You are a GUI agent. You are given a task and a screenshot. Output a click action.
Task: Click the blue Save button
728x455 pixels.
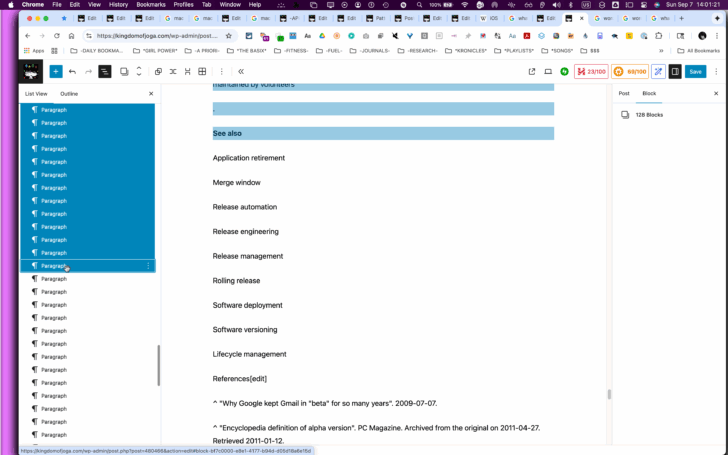[x=696, y=72]
